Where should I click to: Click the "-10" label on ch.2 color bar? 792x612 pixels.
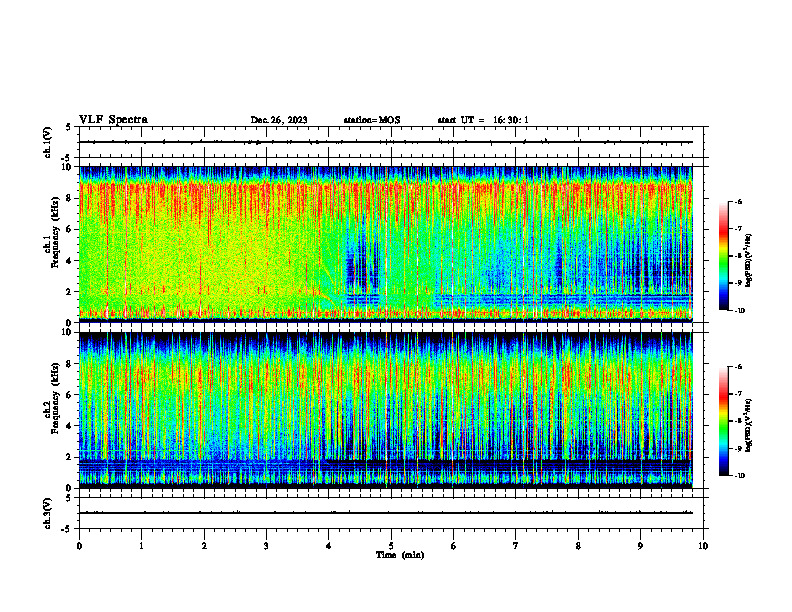click(x=740, y=476)
